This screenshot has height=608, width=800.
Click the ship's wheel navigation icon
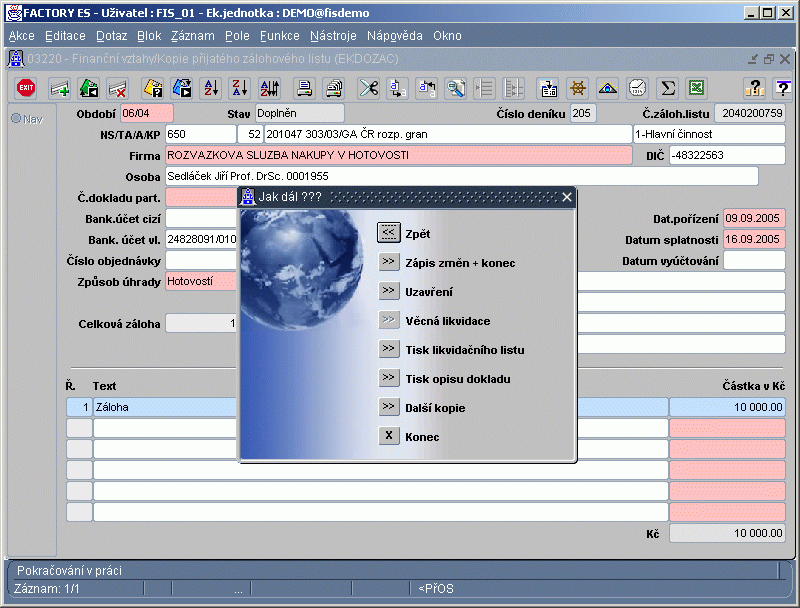(x=578, y=88)
